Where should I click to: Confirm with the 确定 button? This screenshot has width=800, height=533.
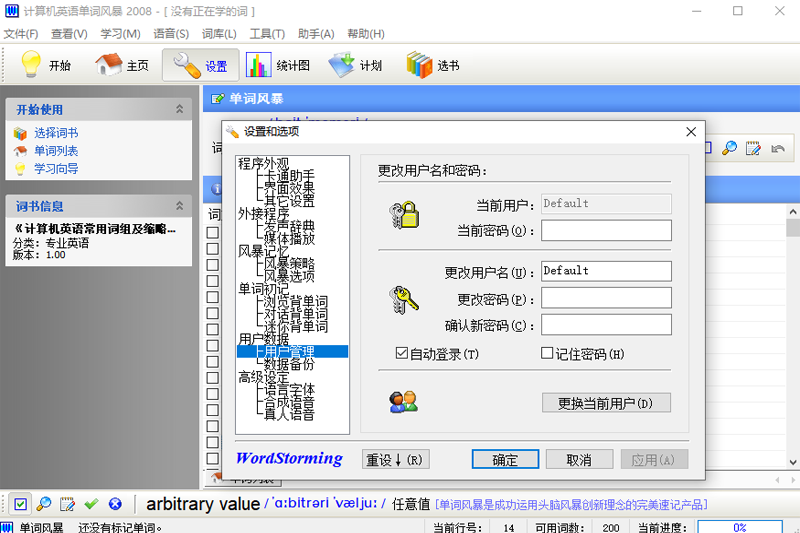click(505, 459)
